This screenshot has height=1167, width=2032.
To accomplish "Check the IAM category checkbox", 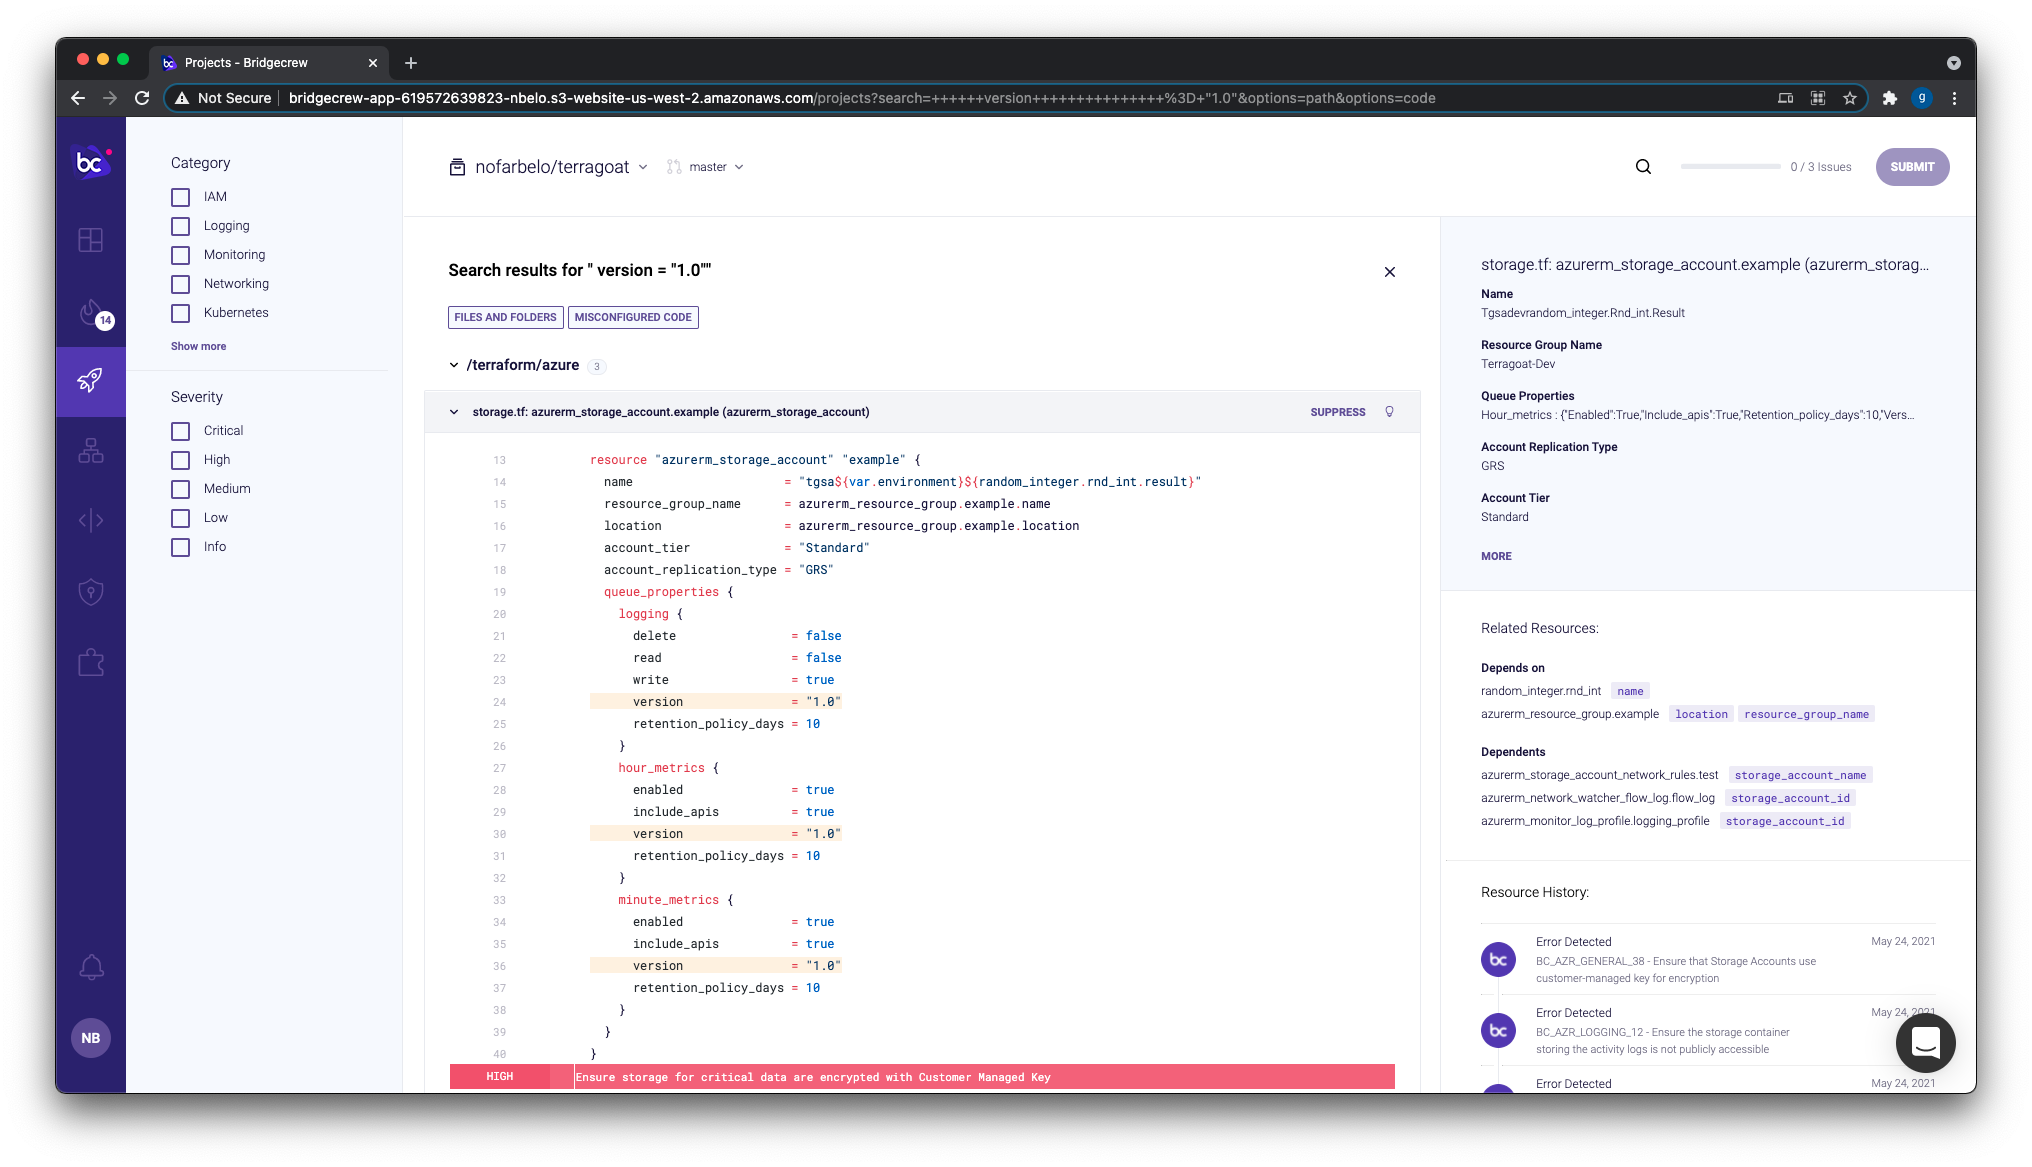I will [180, 197].
